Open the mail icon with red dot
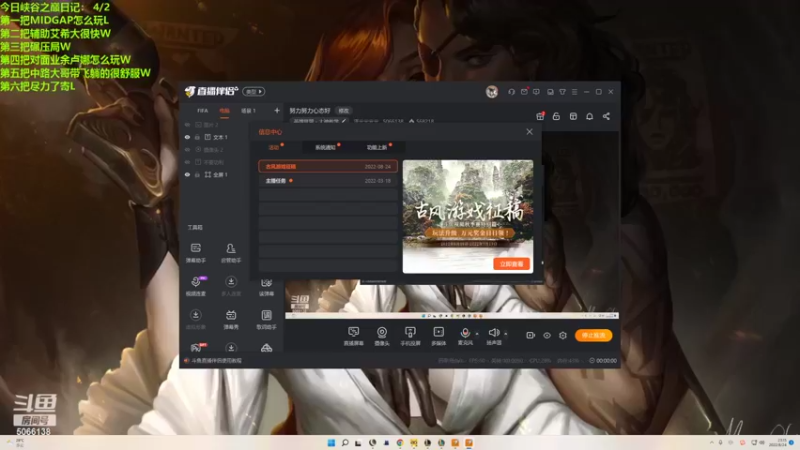 (x=524, y=92)
